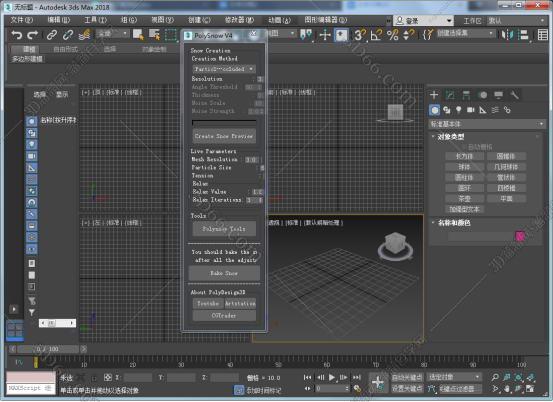Click the Select and Move crosshair icon
Image resolution: width=553 pixels, height=402 pixels.
(324, 35)
